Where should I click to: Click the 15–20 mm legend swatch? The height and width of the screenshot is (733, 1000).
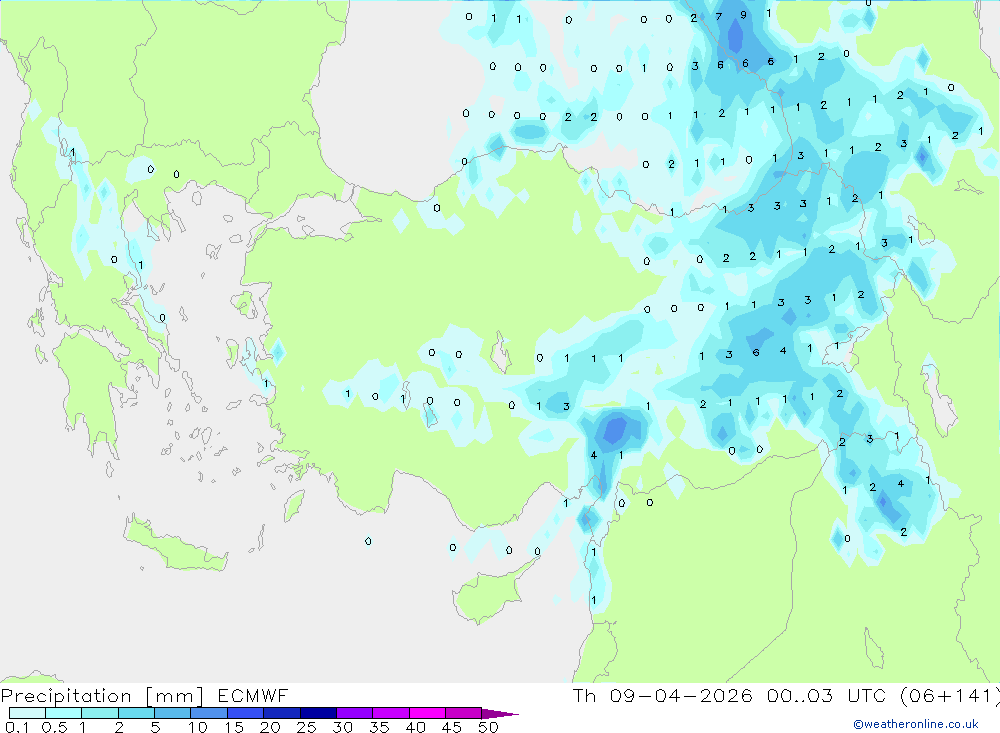(x=245, y=713)
